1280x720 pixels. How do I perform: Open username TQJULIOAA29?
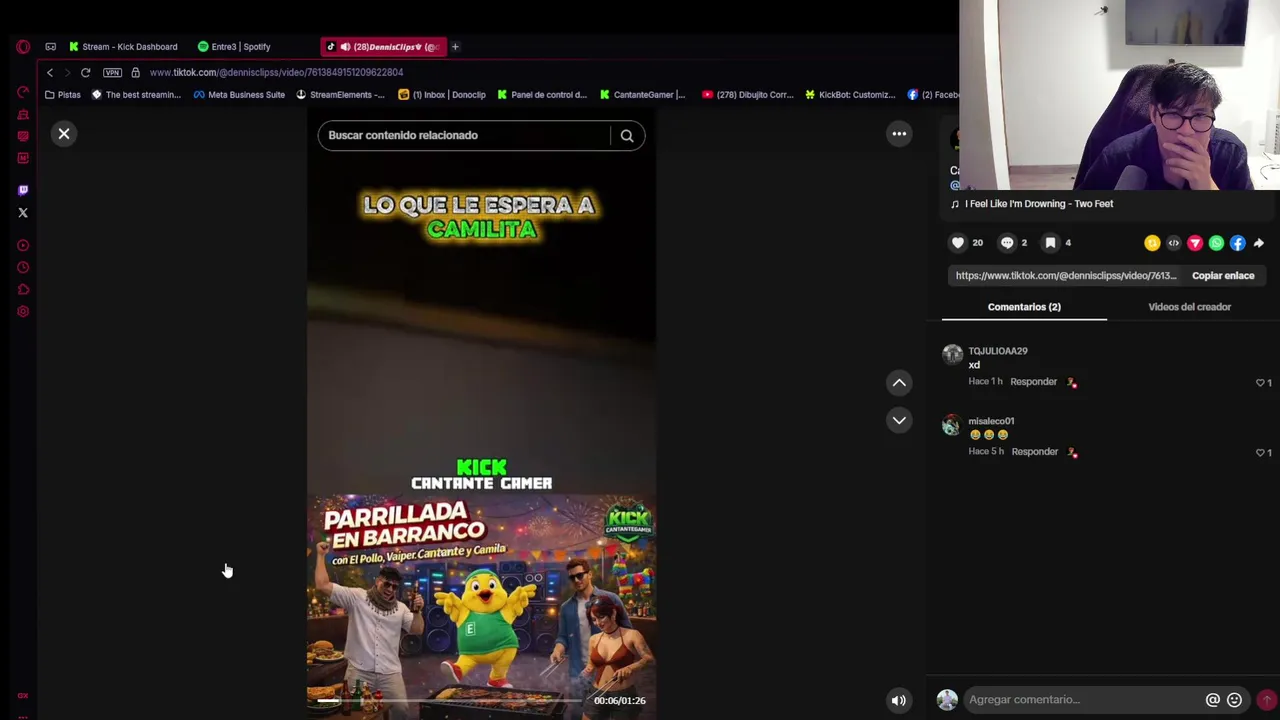click(x=998, y=351)
